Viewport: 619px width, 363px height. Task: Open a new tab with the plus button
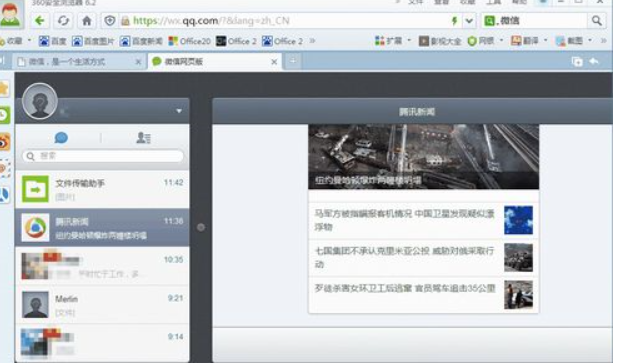click(x=293, y=61)
